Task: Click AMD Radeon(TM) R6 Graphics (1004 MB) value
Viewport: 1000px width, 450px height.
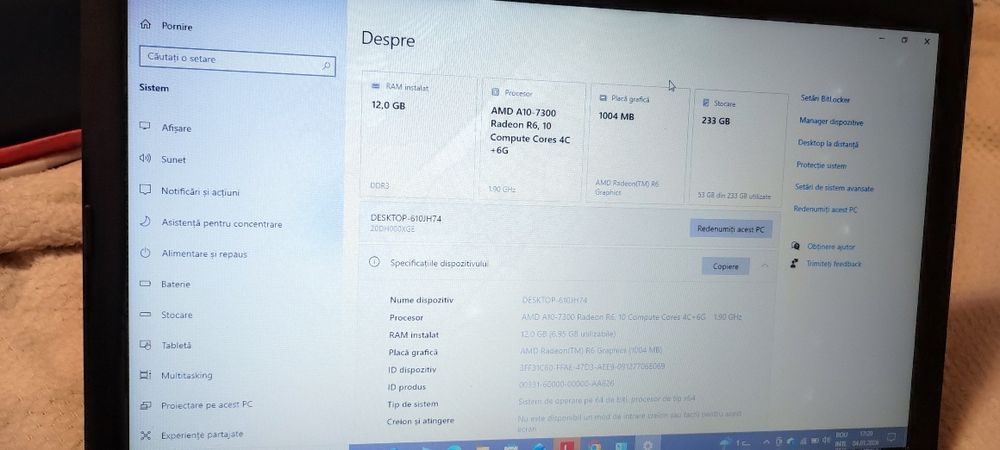Action: pyautogui.click(x=591, y=350)
